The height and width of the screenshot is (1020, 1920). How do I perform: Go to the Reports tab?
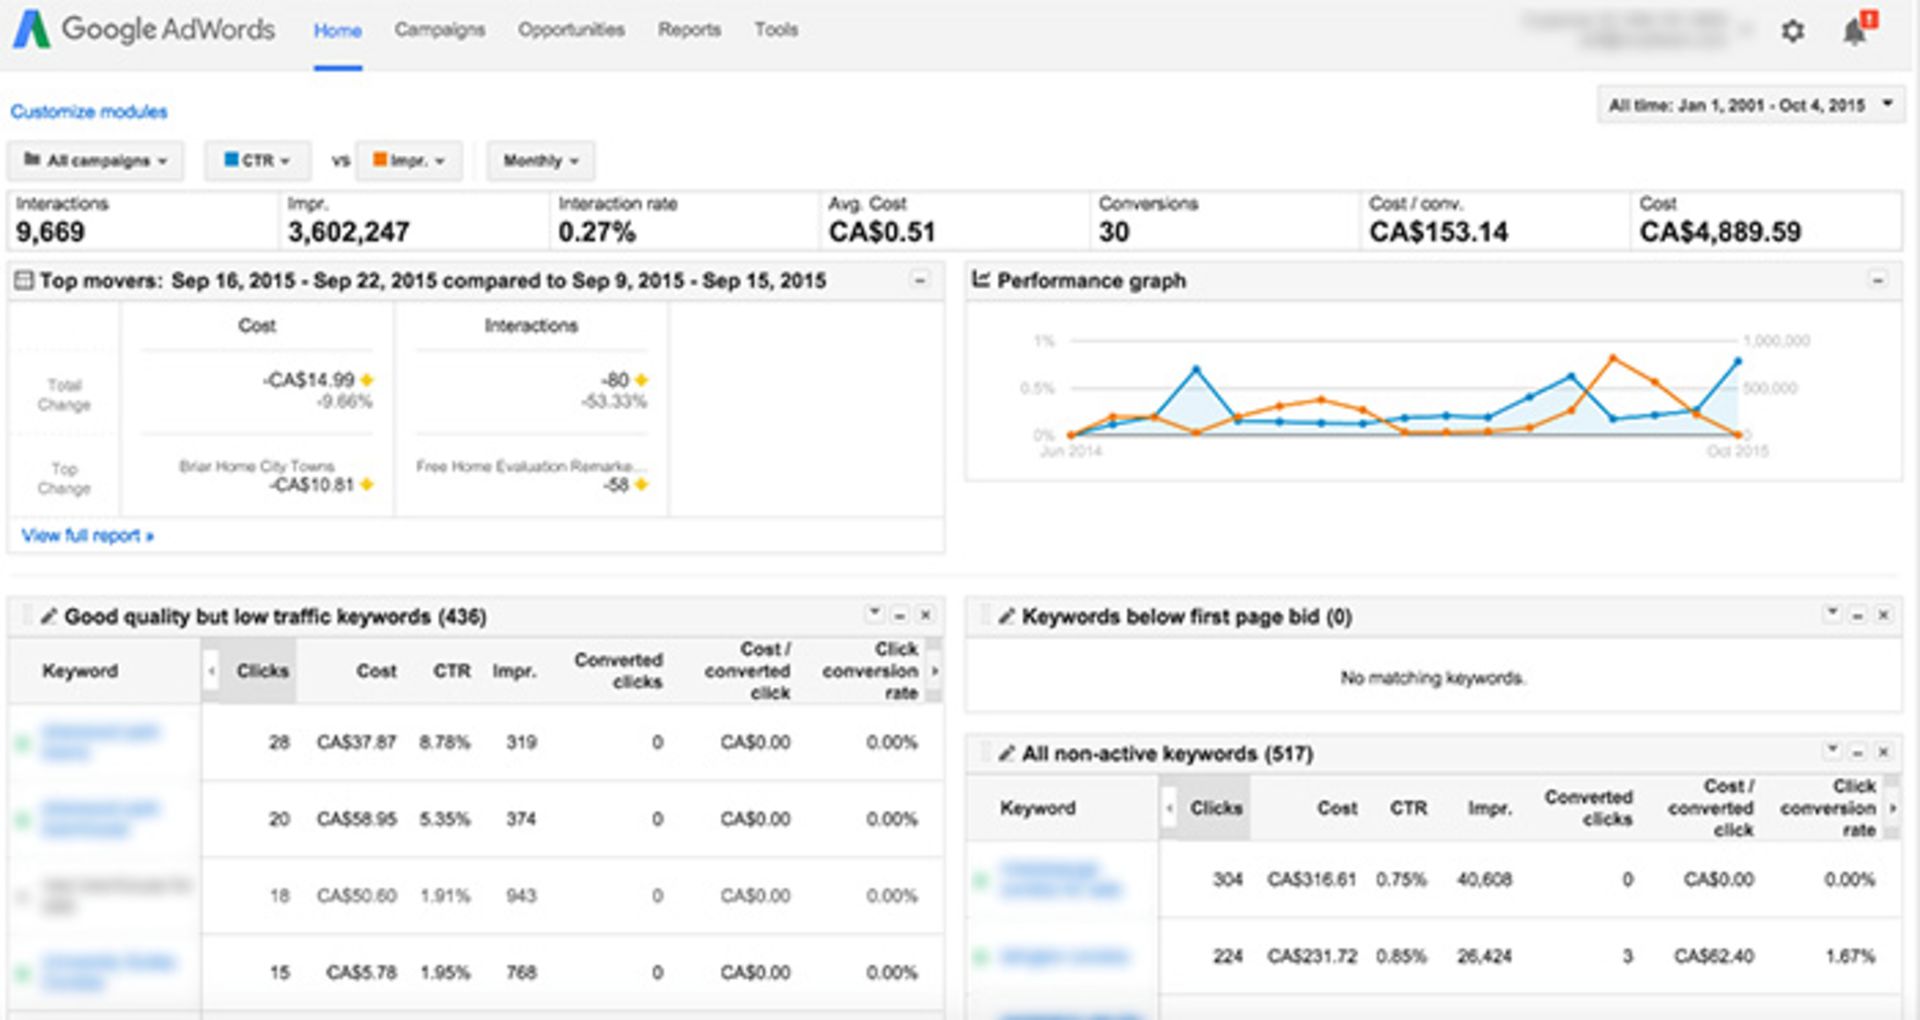tap(689, 30)
